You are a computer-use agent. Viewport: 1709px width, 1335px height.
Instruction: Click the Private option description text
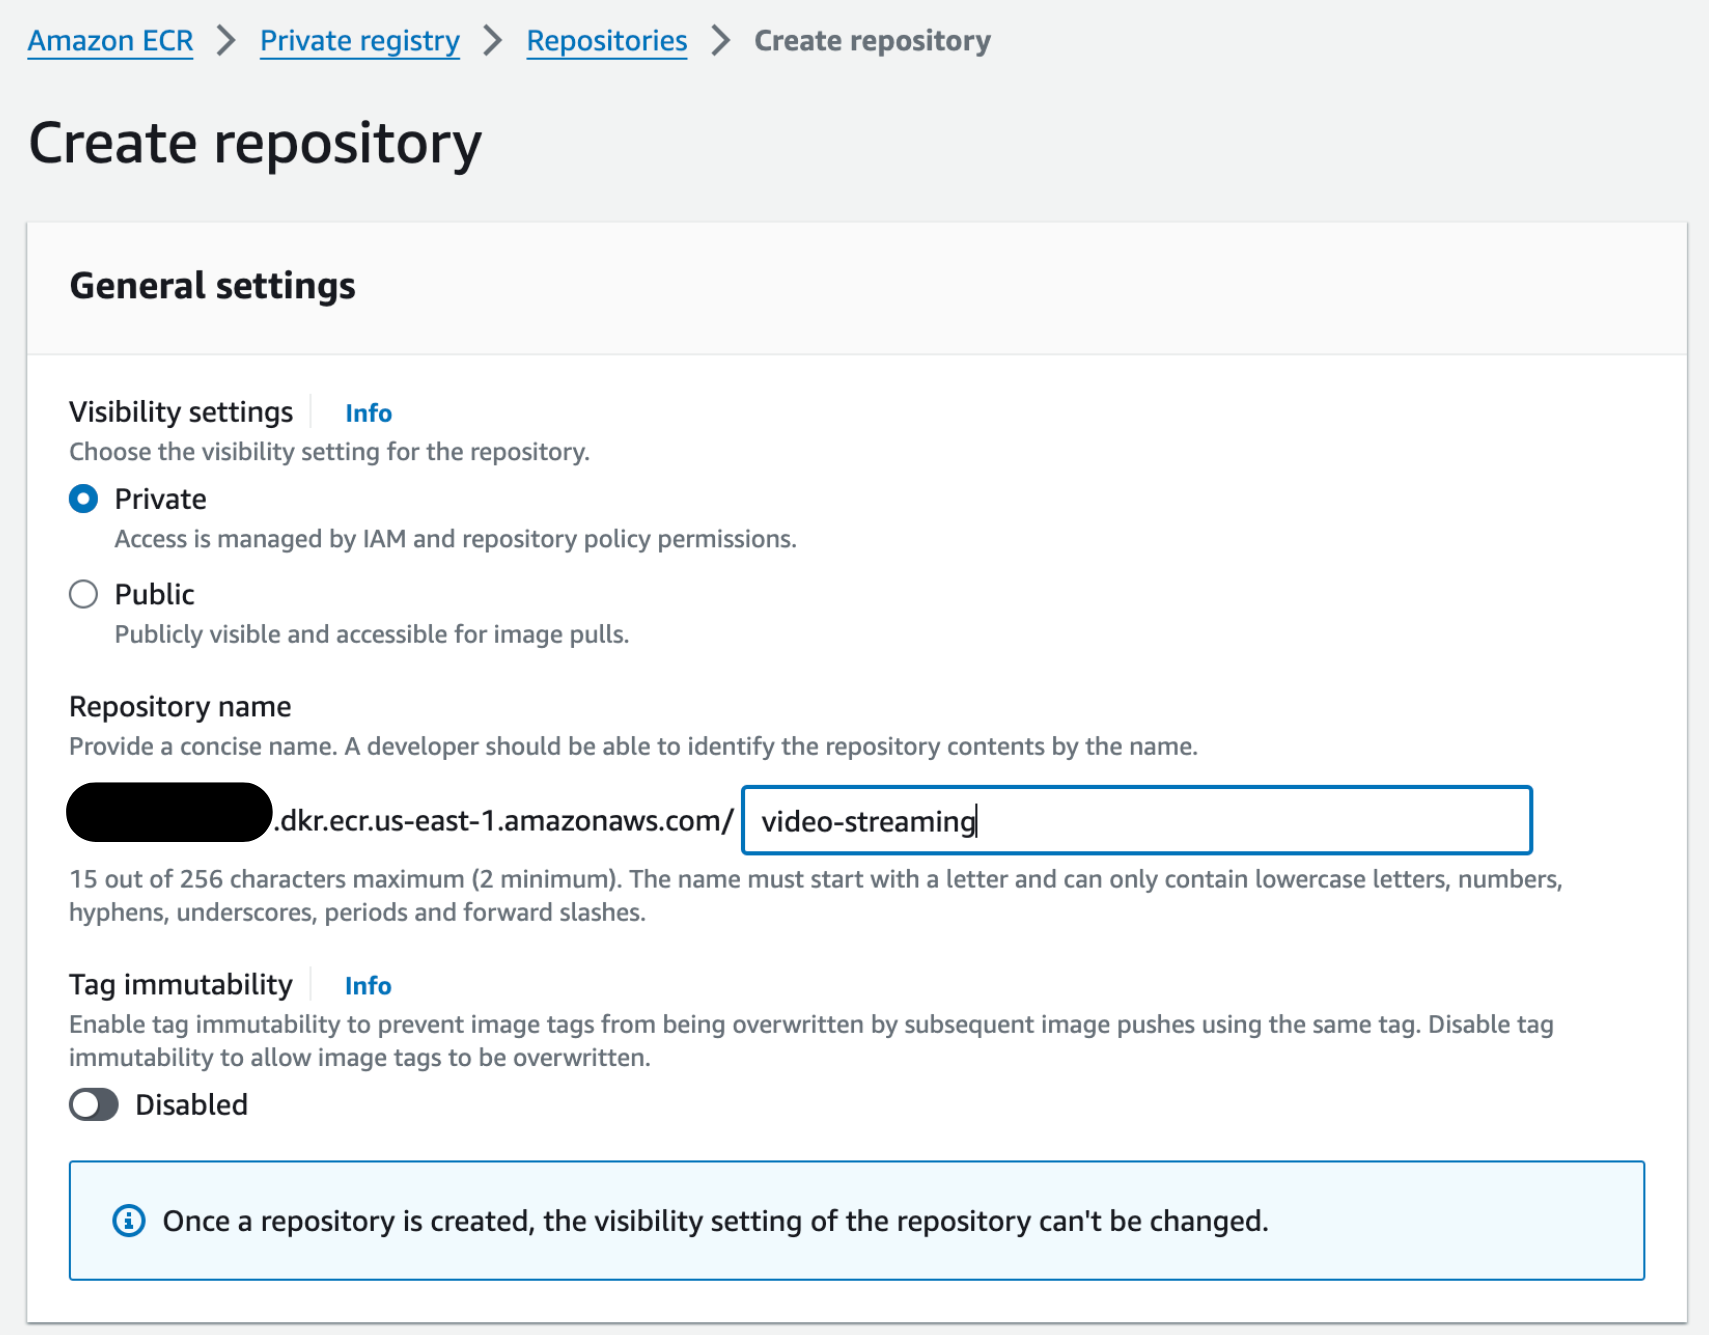coord(455,539)
